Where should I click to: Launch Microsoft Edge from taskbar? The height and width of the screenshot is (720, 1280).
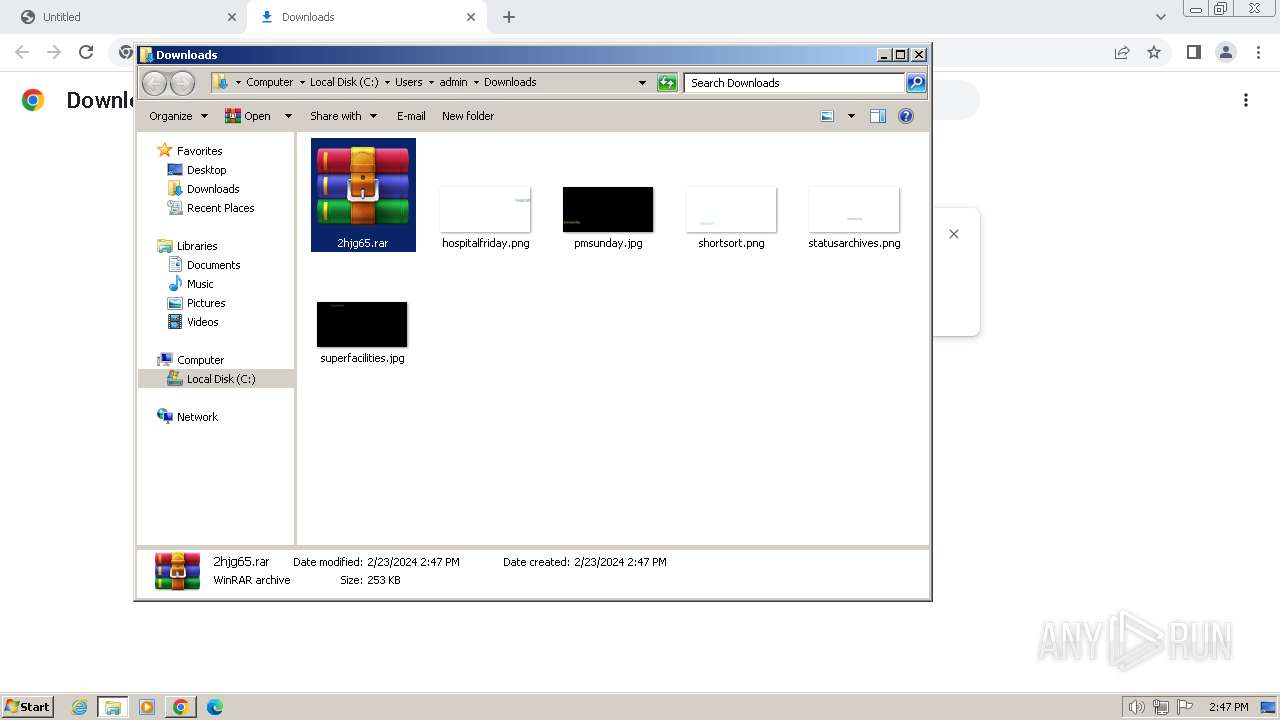pos(215,707)
